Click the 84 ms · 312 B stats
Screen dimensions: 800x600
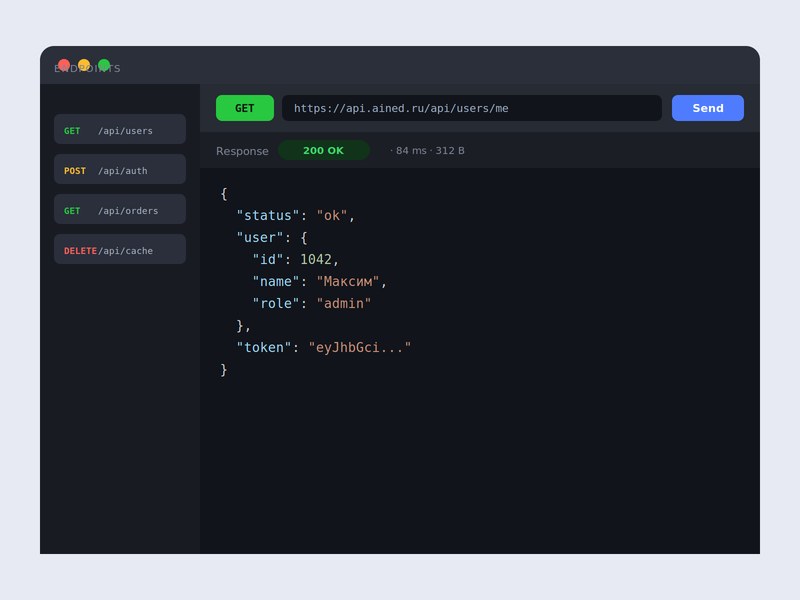coord(427,151)
